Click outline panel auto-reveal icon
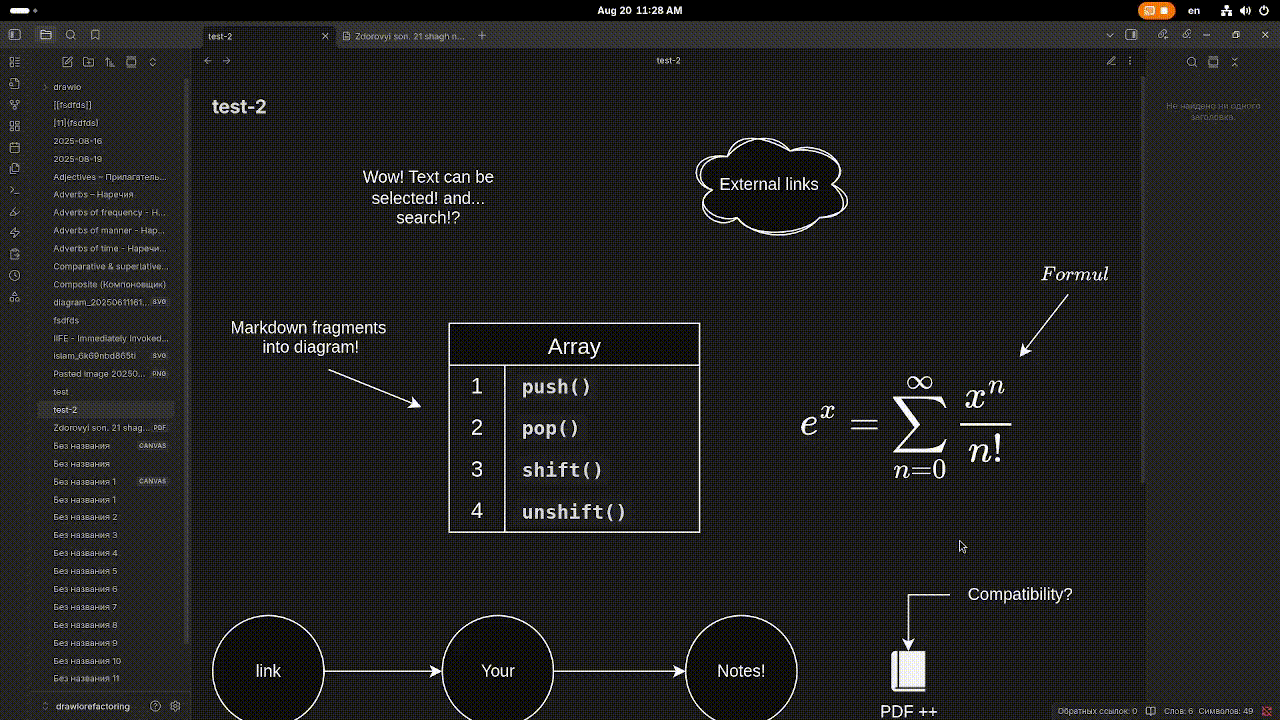1280x720 pixels. click(1213, 62)
